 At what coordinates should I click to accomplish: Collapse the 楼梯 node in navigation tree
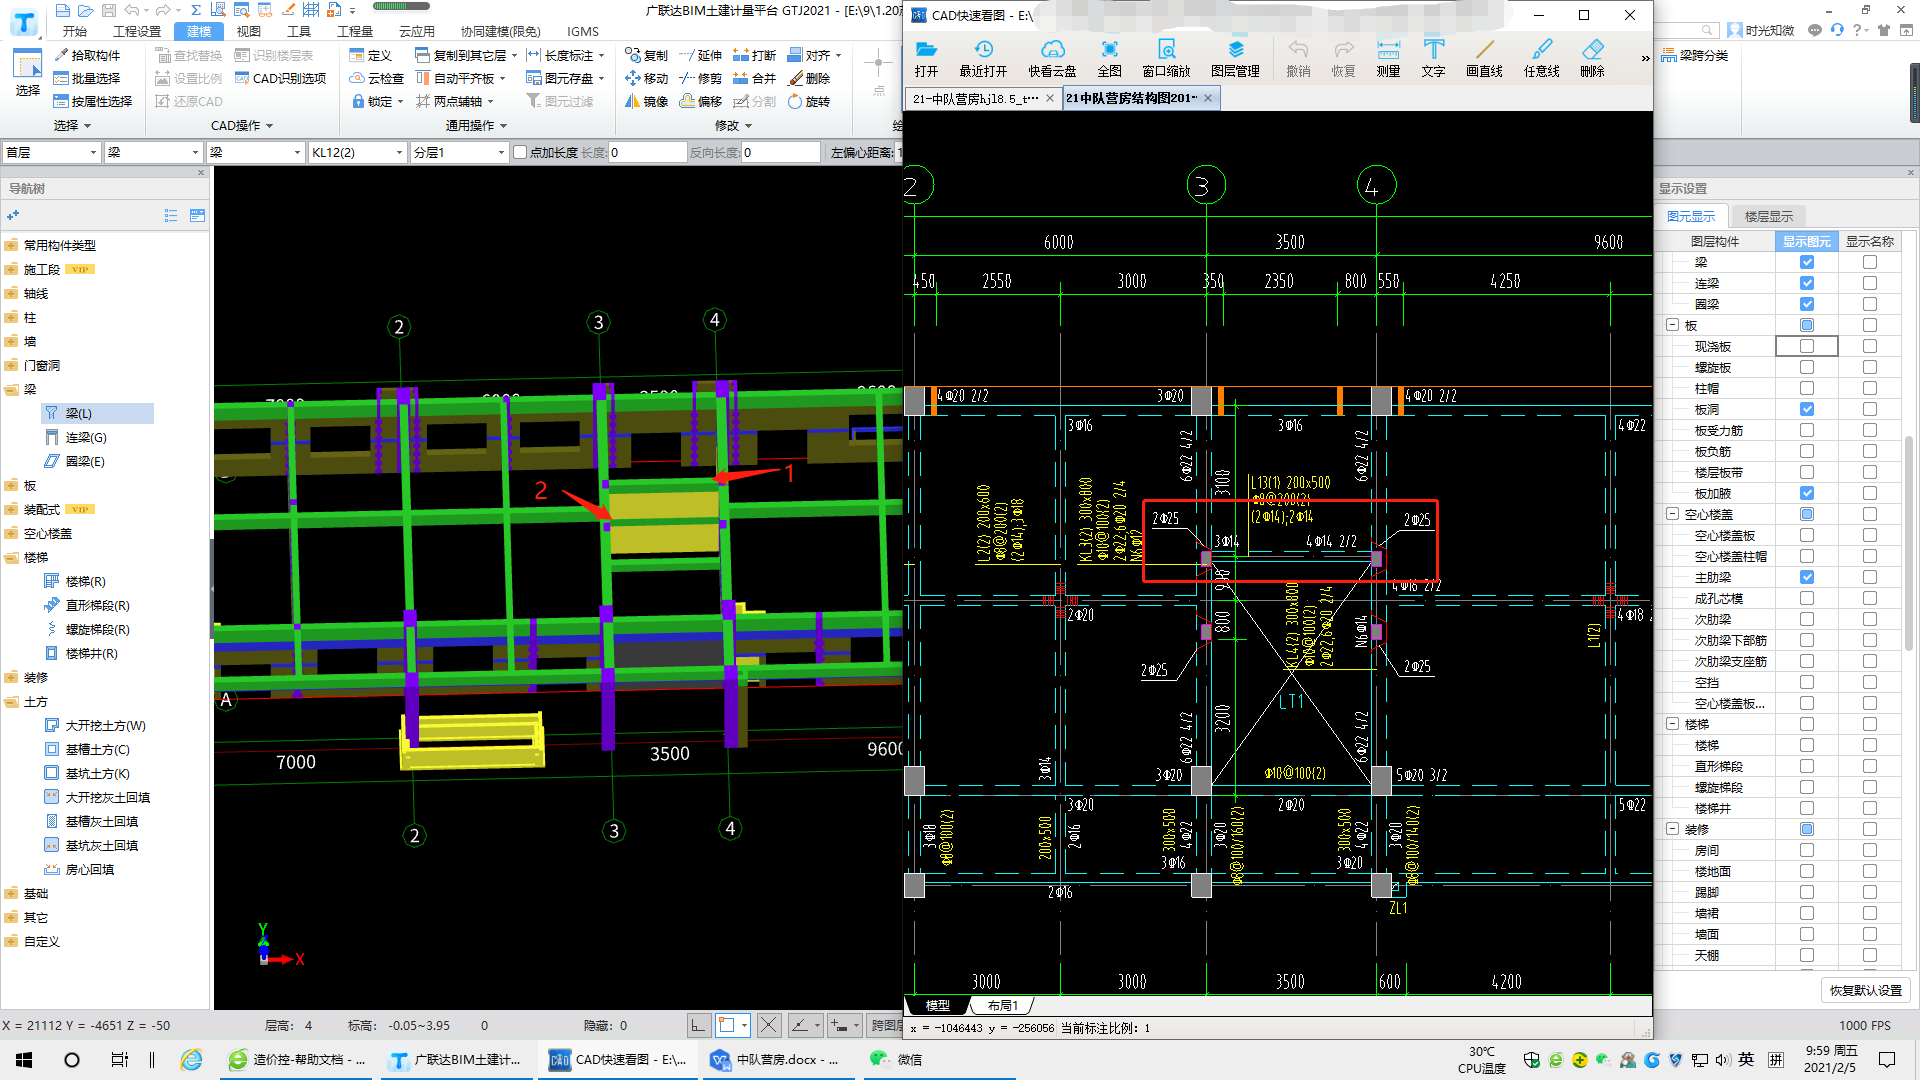pyautogui.click(x=11, y=557)
